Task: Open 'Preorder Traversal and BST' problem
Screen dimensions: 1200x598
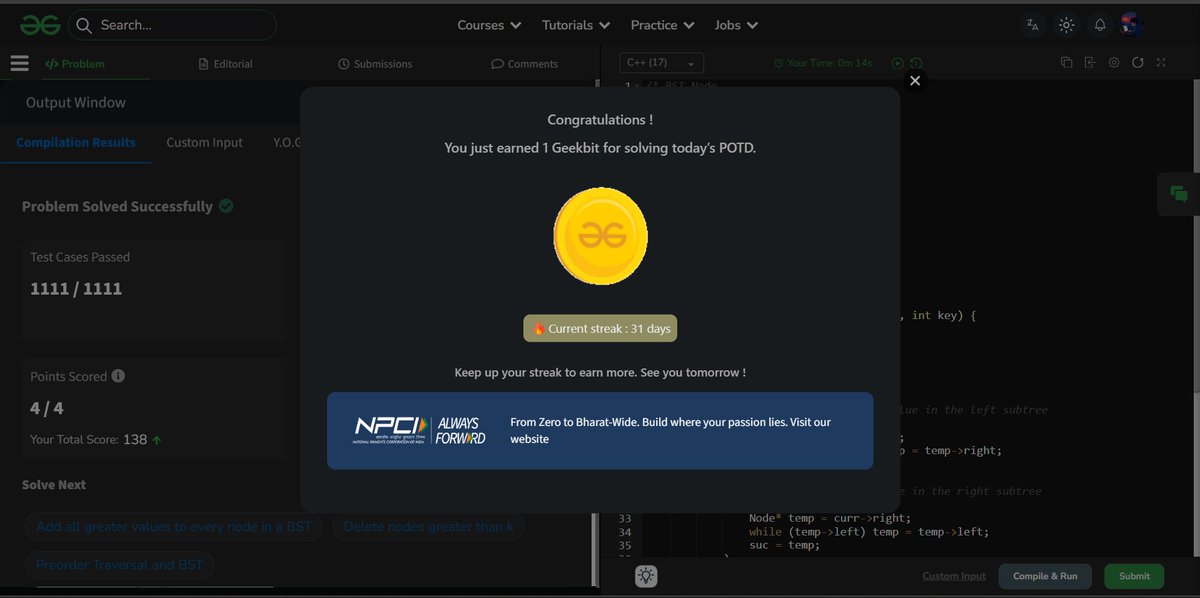Action: click(x=120, y=565)
